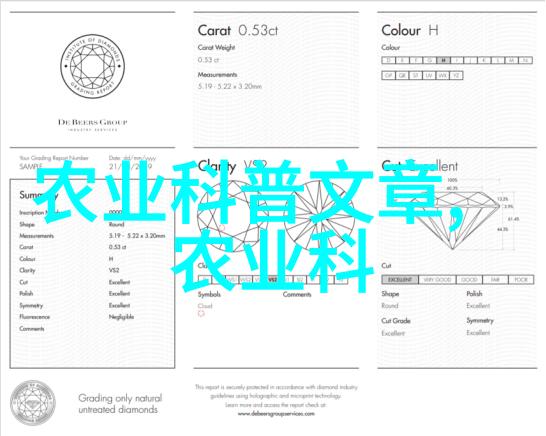Click the pavilion view clarity plot diagram
546x436 pixels.
click(x=319, y=216)
